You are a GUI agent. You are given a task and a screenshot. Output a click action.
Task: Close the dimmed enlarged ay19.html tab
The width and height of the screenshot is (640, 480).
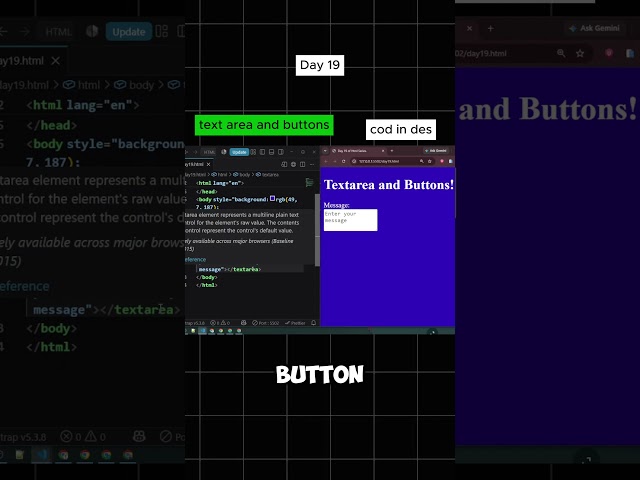(56, 61)
